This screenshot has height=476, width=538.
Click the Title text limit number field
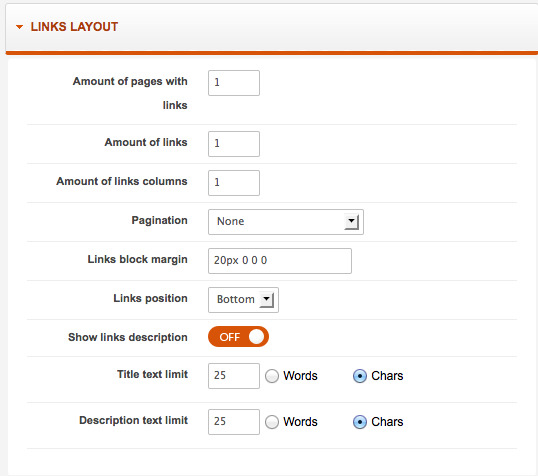234,376
